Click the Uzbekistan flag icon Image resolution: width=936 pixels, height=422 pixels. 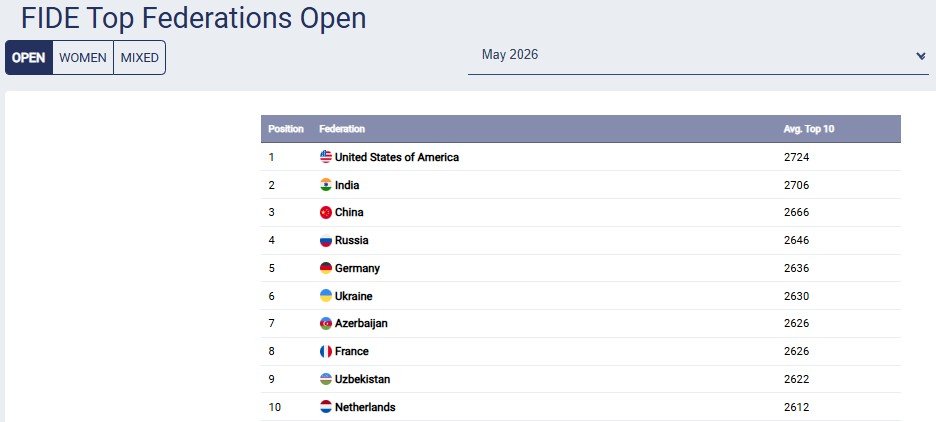tap(326, 379)
